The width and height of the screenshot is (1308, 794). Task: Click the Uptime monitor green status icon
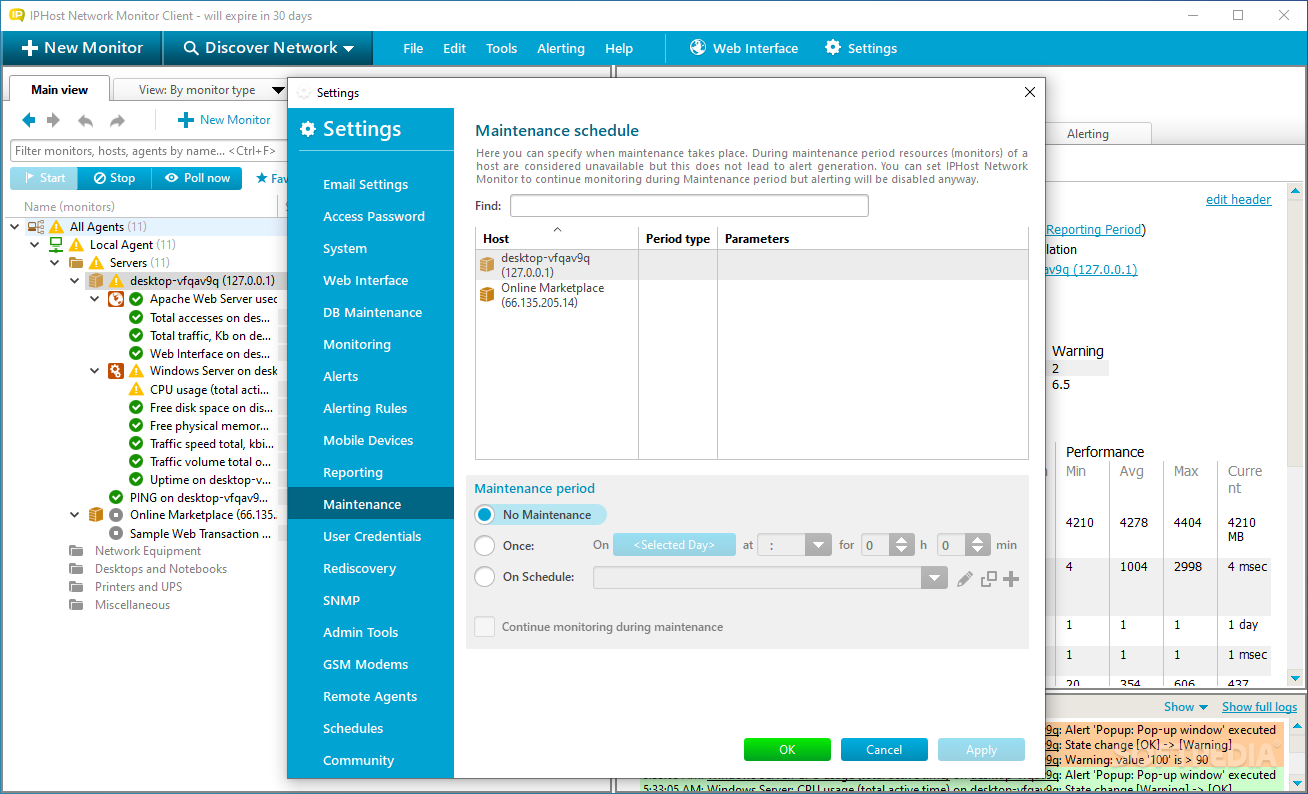pos(136,479)
